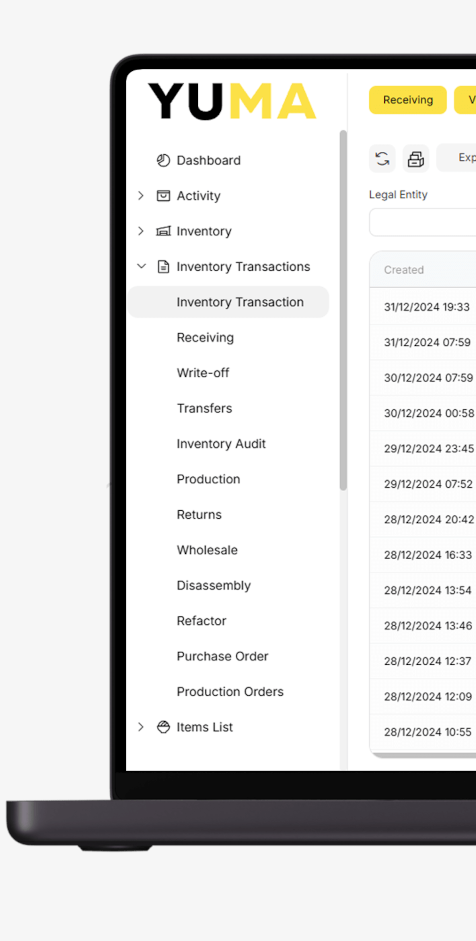This screenshot has width=476, height=941.
Task: Open the Receiving sidebar item
Action: tap(205, 337)
